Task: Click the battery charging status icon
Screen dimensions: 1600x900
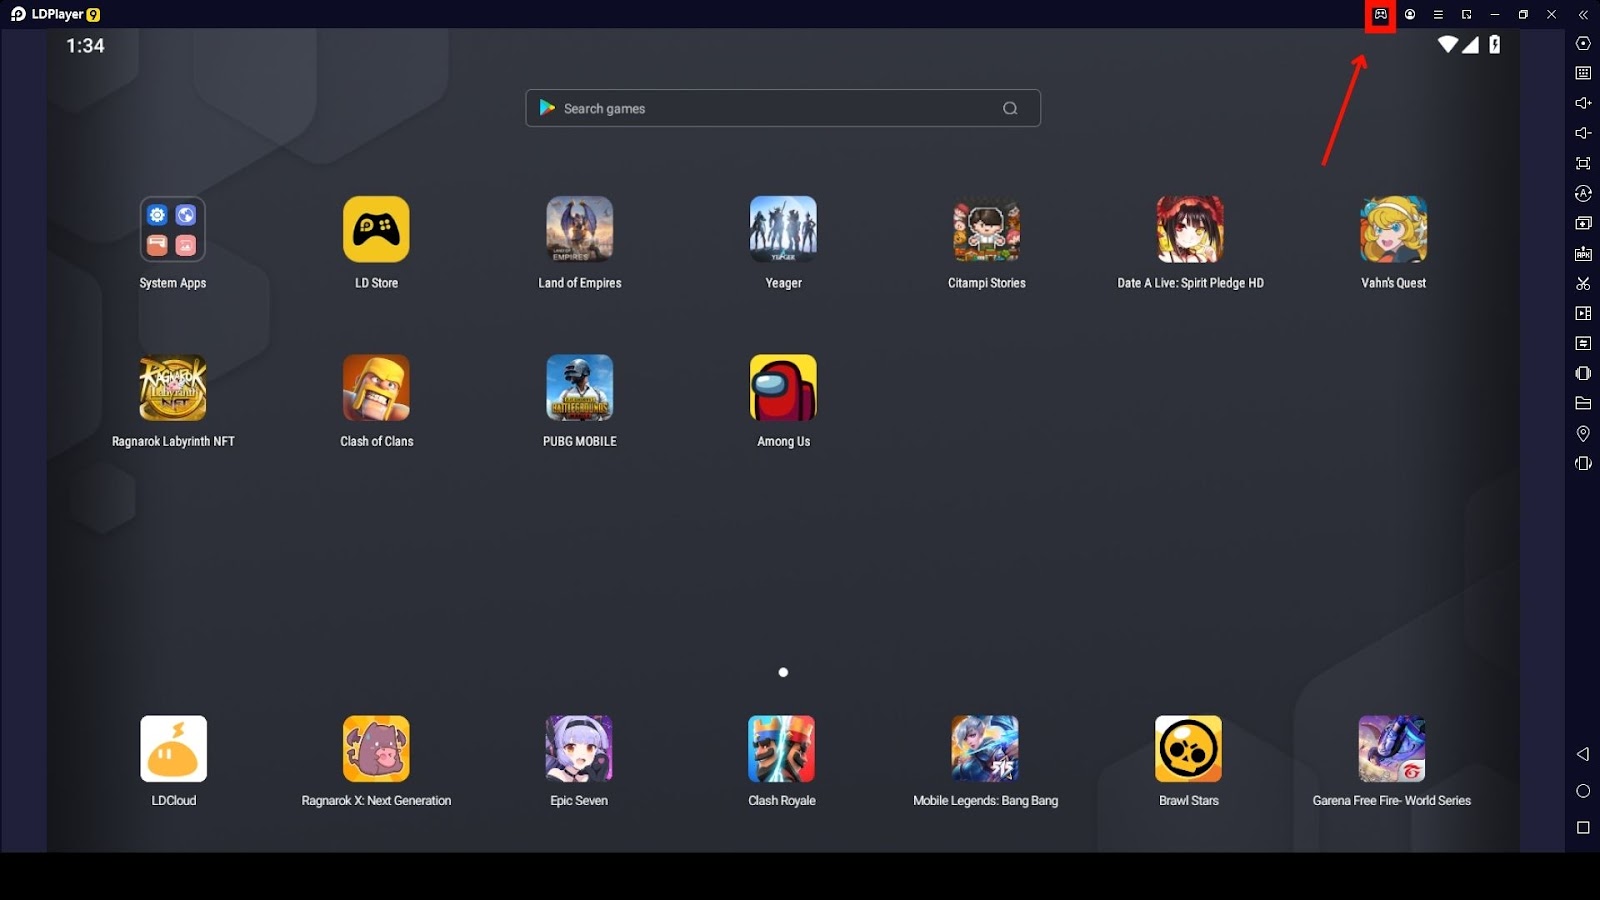Action: coord(1494,44)
